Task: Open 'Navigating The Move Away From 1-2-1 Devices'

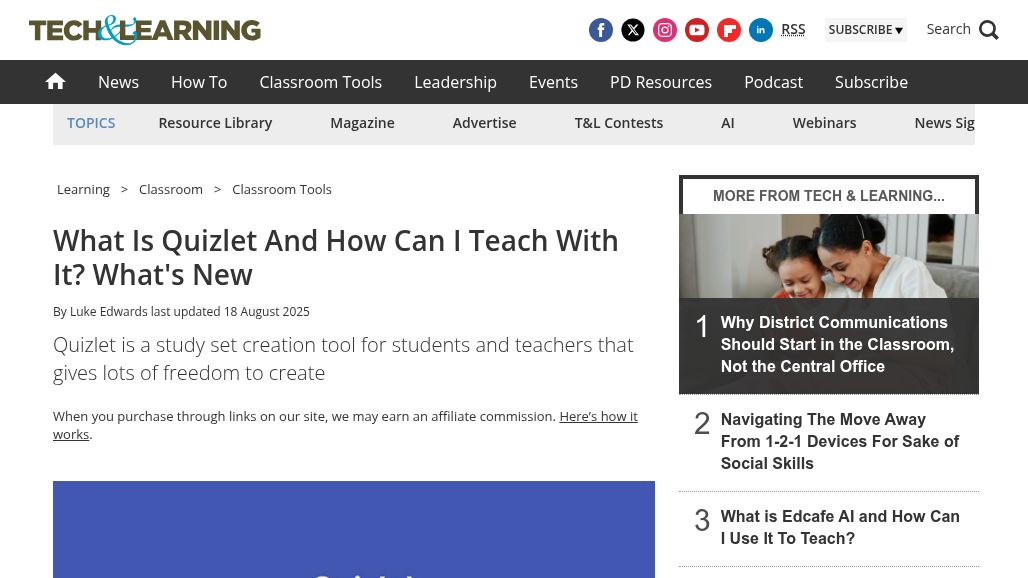Action: pos(840,441)
